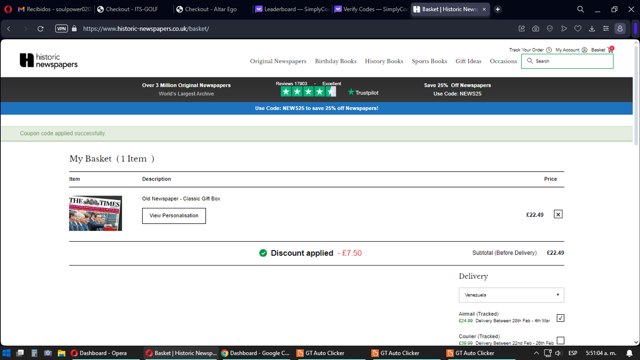
Task: Open Dashboard - Google Chrome taskbar window
Action: pos(256,353)
